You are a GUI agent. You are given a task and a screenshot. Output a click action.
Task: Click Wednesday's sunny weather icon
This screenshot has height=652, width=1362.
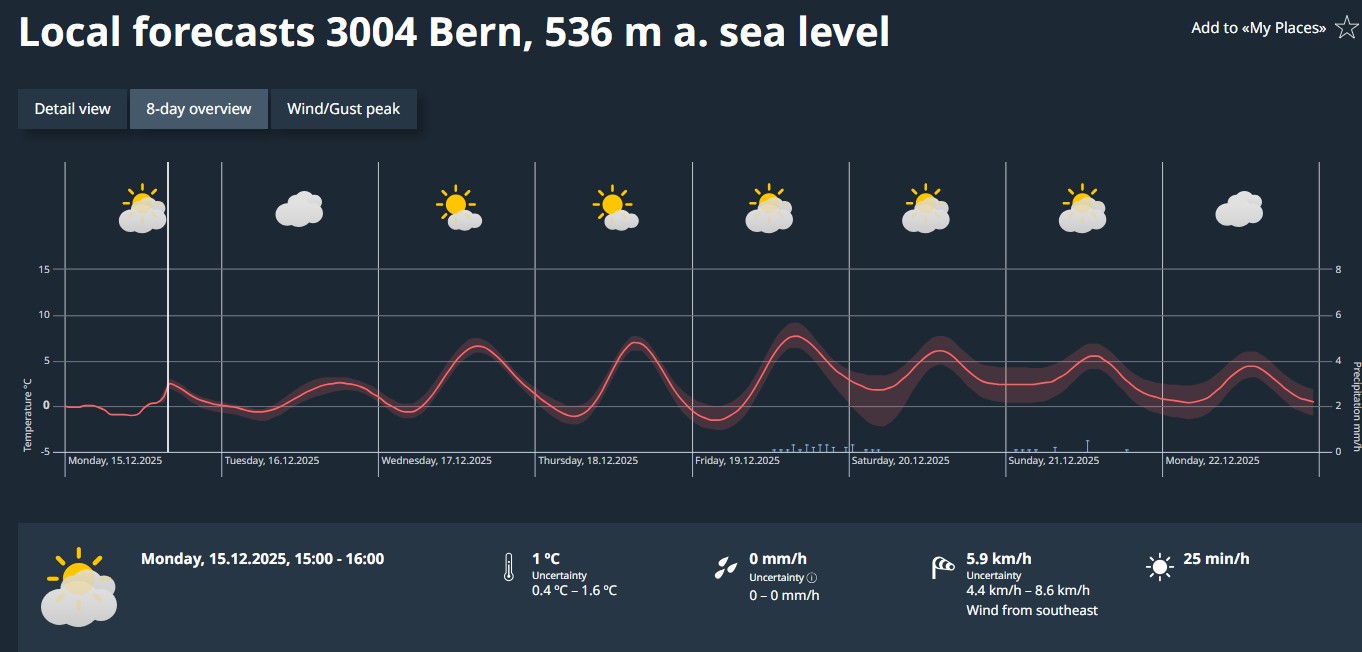coord(457,208)
